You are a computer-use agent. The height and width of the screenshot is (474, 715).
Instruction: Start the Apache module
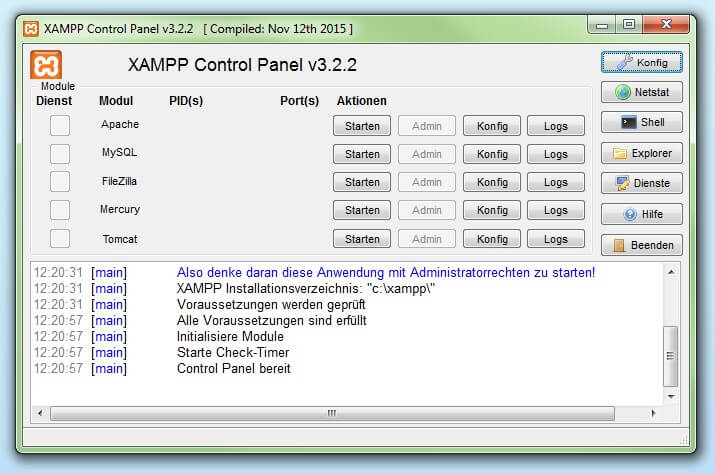(362, 126)
